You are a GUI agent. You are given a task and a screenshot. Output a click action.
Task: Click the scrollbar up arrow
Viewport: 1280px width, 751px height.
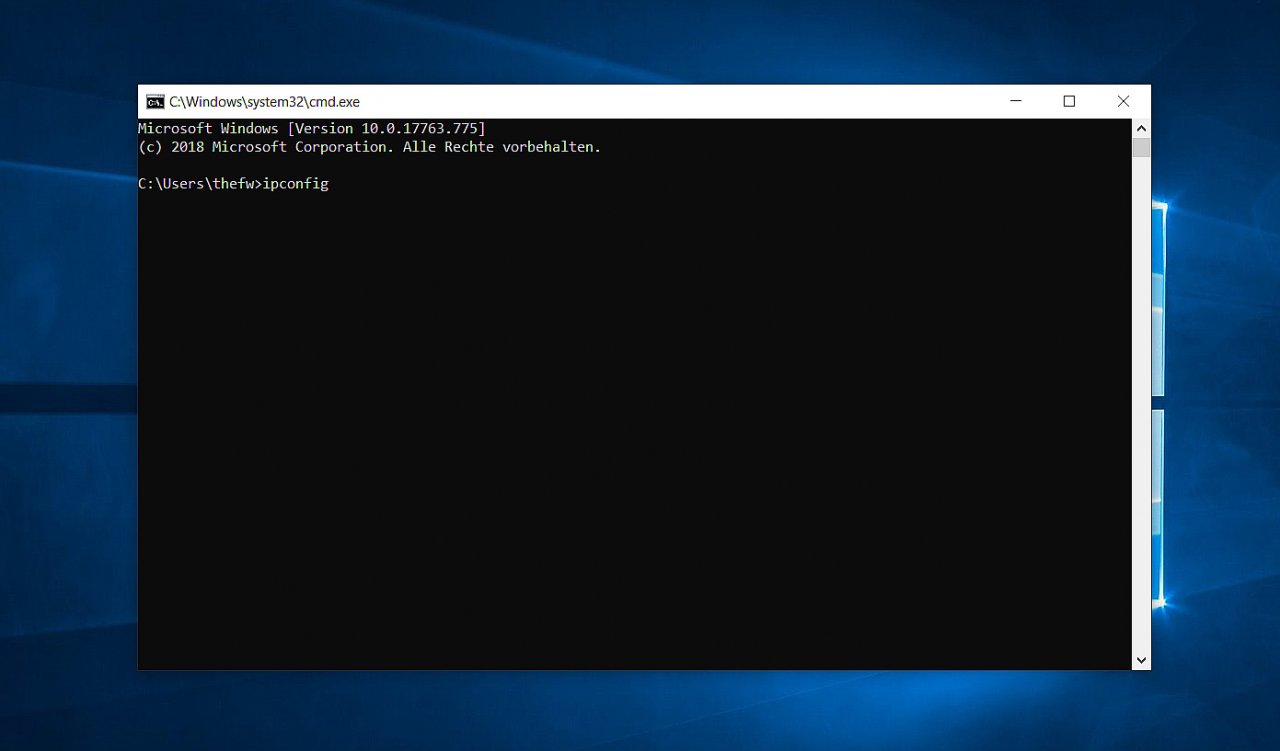point(1141,128)
